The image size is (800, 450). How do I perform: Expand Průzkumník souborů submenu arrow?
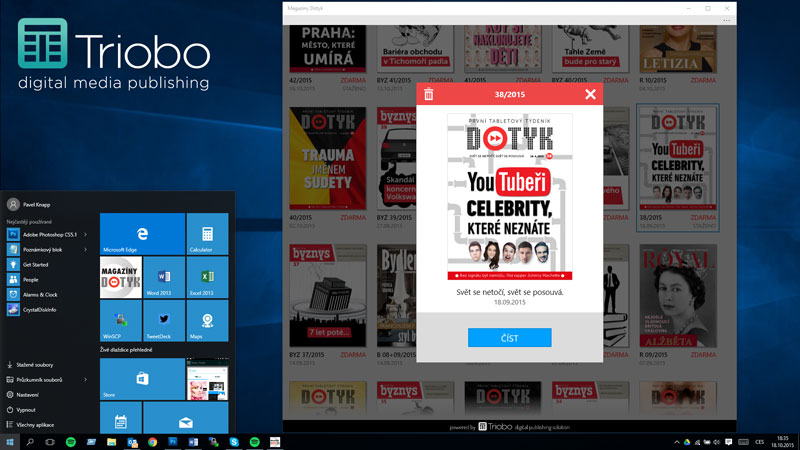(86, 380)
